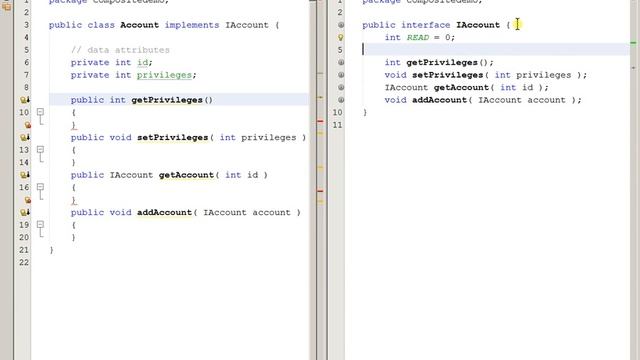
Task: Click addAccount method name in Account
Action: [164, 213]
